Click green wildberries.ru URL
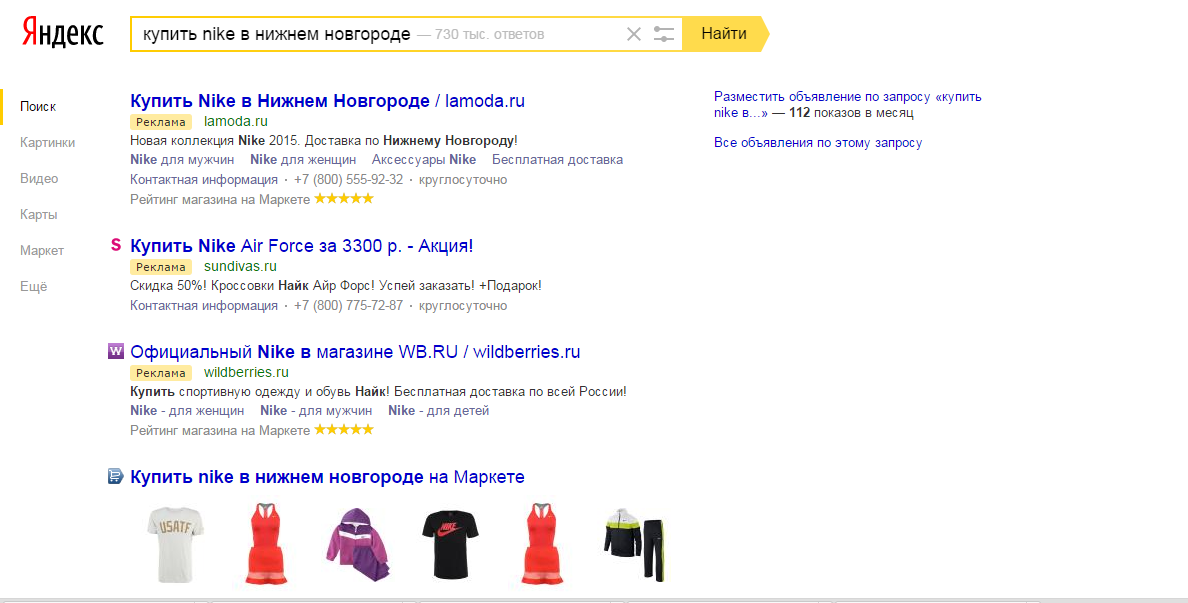This screenshot has width=1188, height=603. [x=246, y=373]
